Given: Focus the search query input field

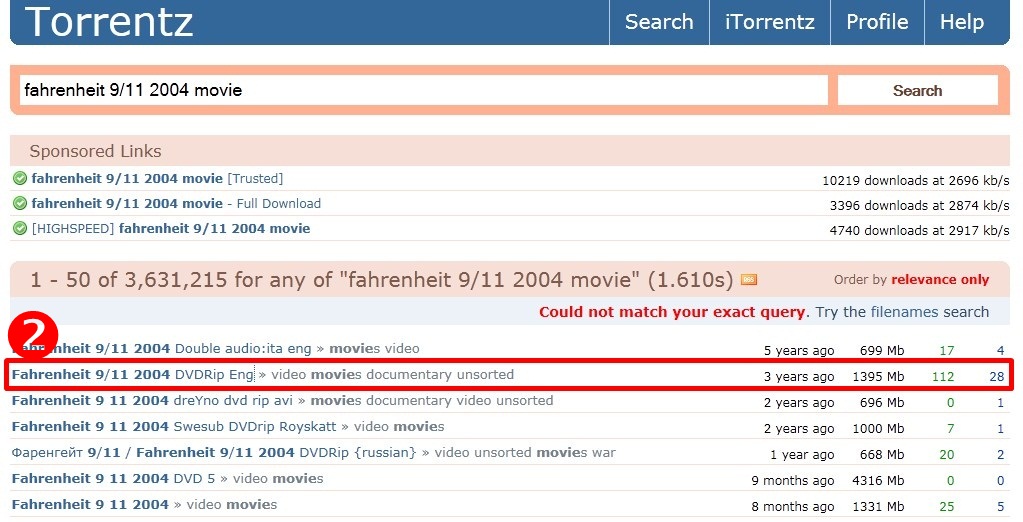Looking at the screenshot, I should [424, 90].
